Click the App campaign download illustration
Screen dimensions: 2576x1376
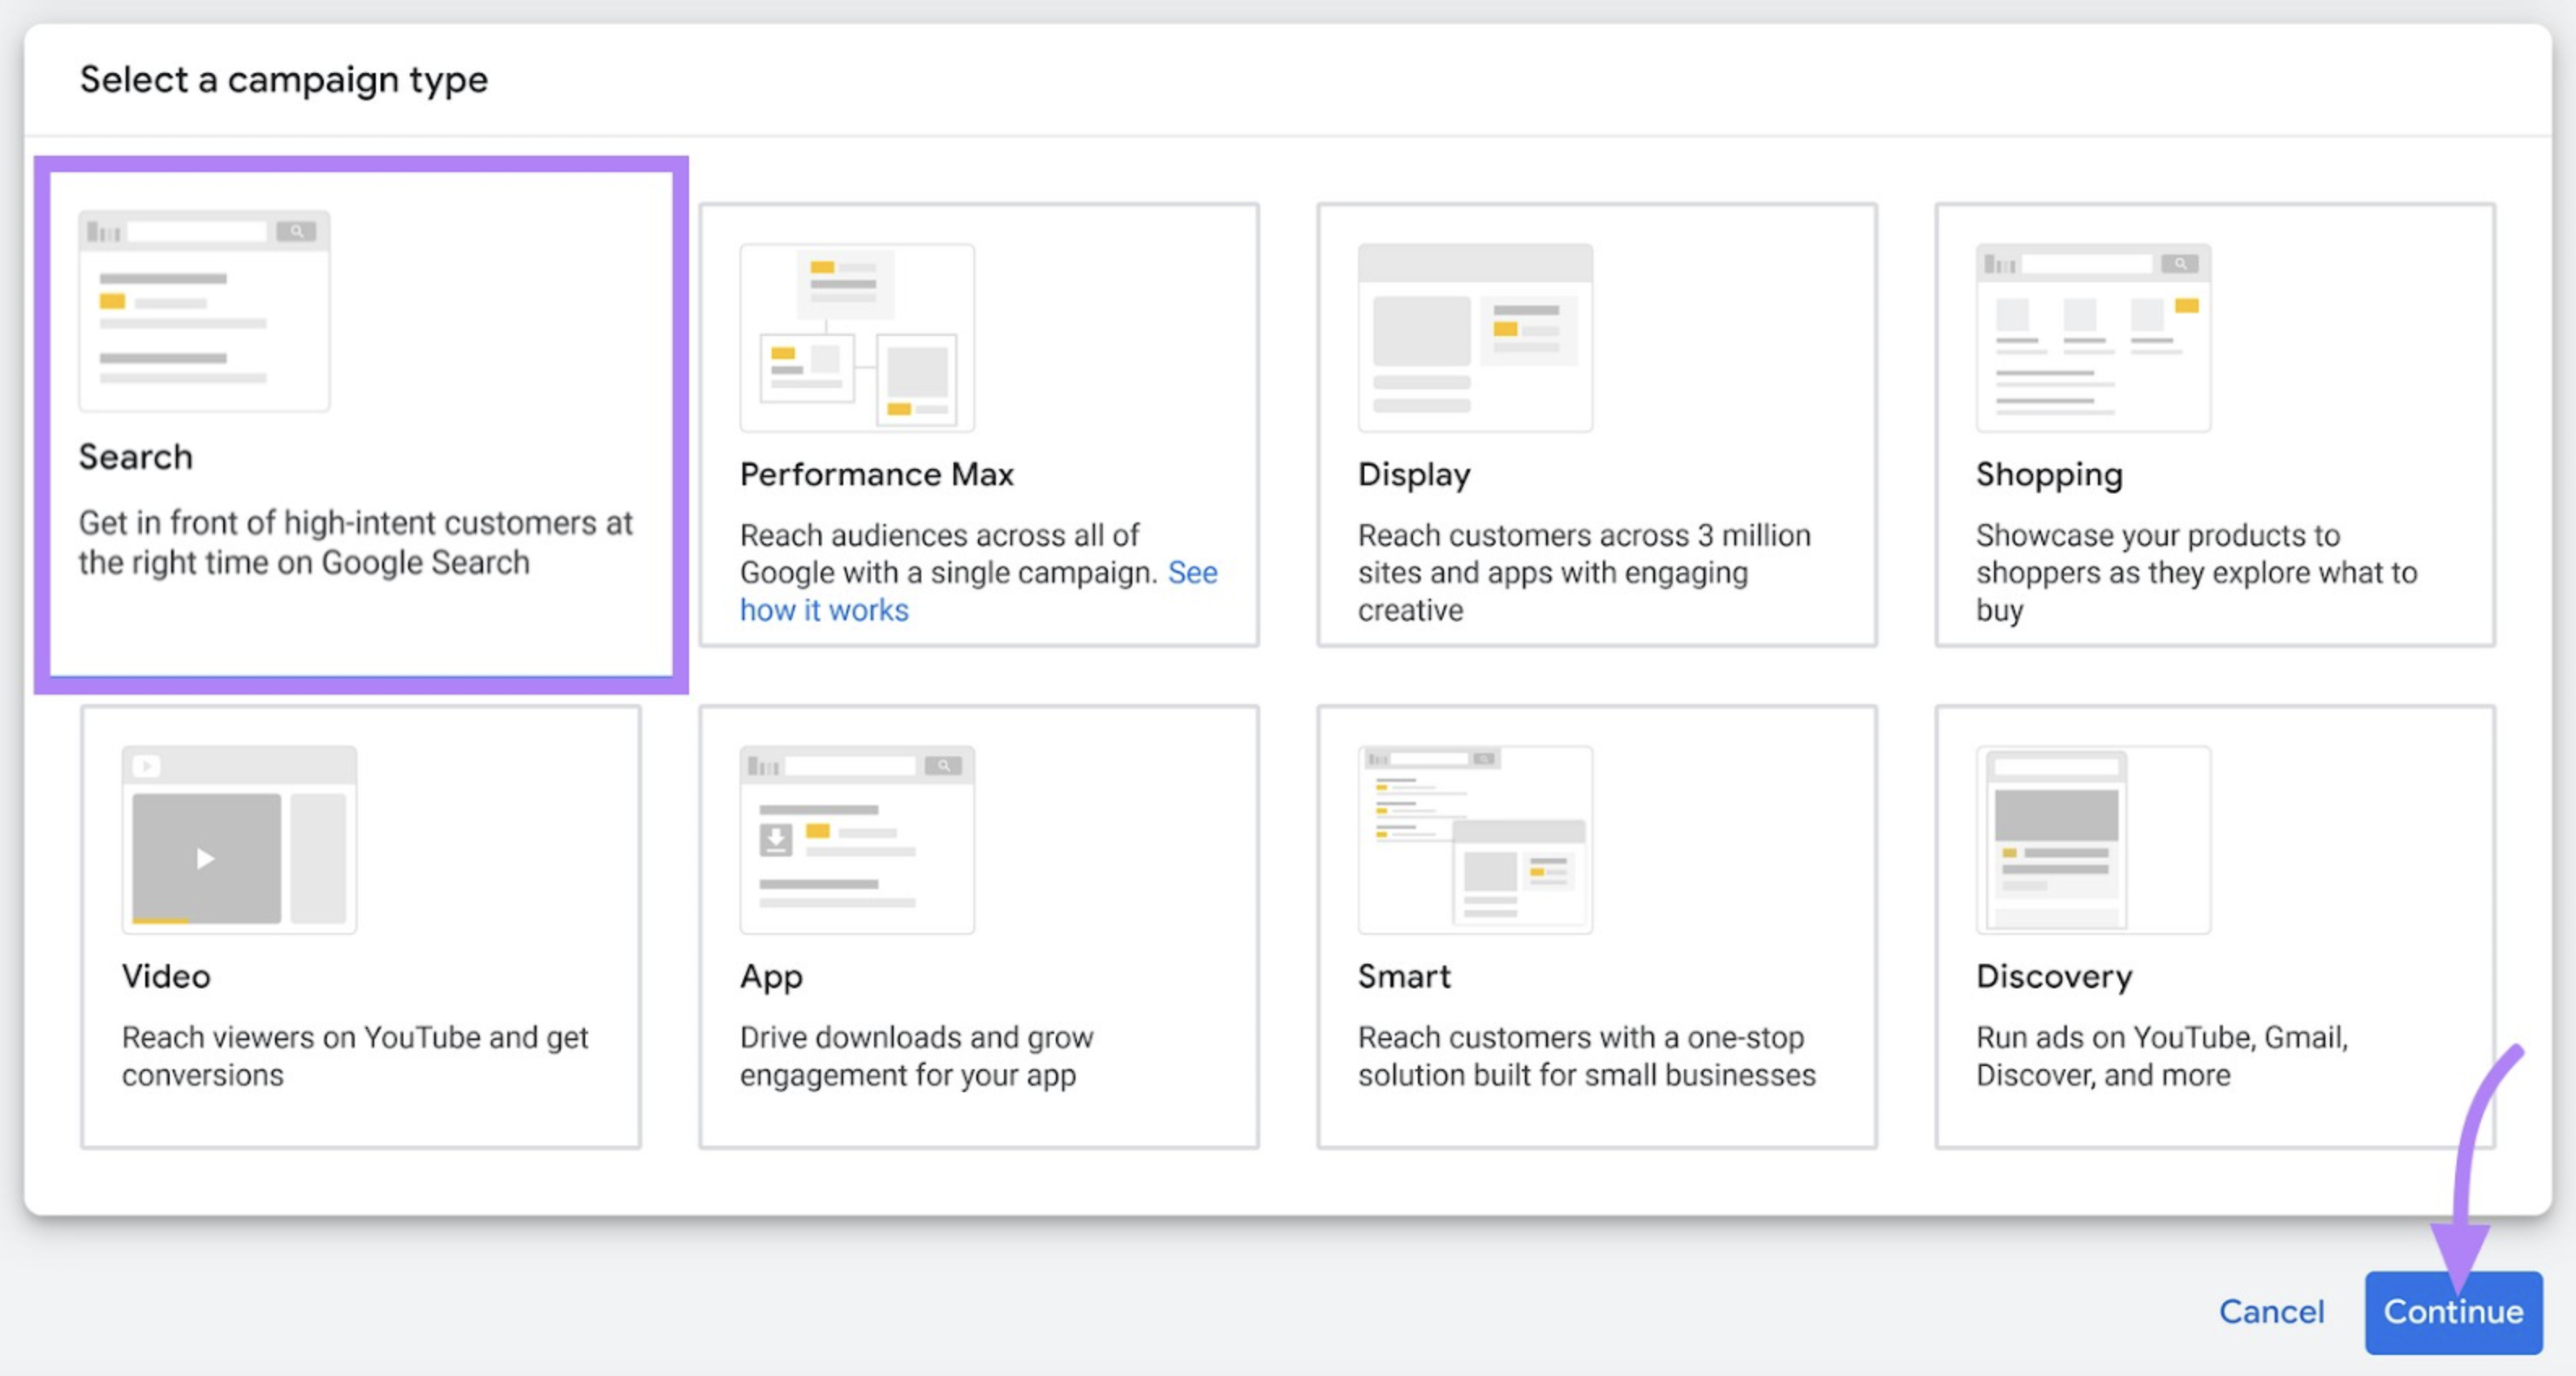pos(857,840)
